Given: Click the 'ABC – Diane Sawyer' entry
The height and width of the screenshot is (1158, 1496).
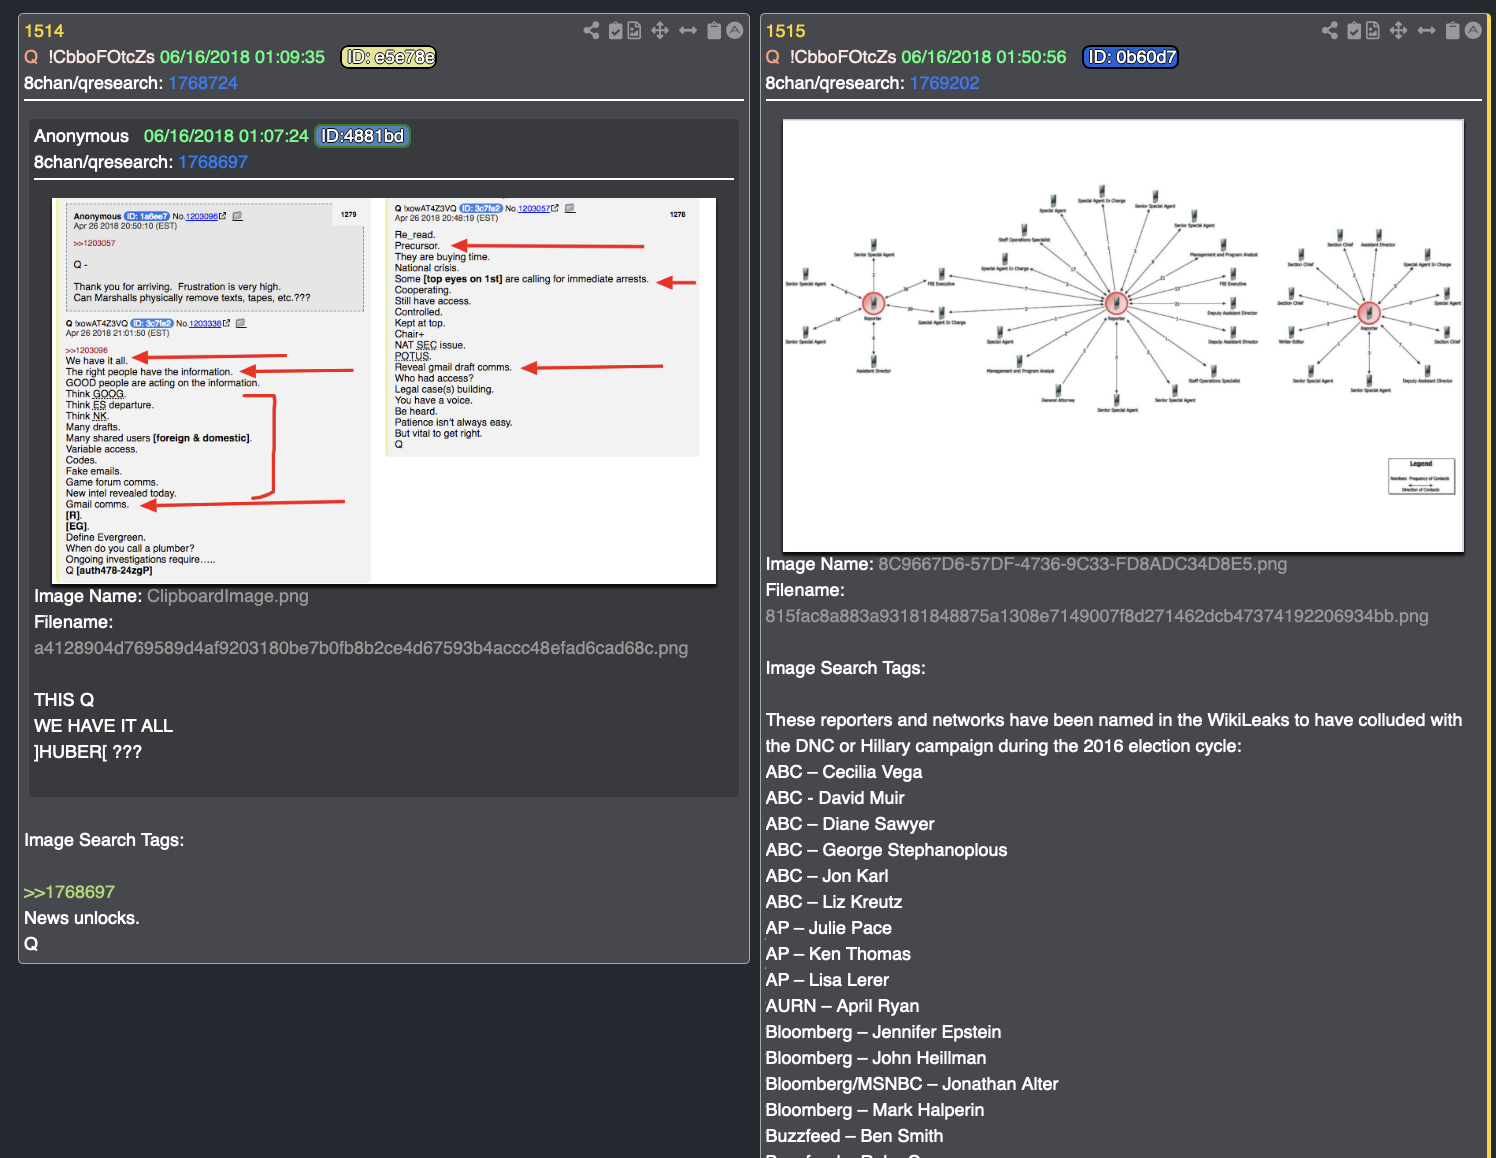Looking at the screenshot, I should (850, 824).
